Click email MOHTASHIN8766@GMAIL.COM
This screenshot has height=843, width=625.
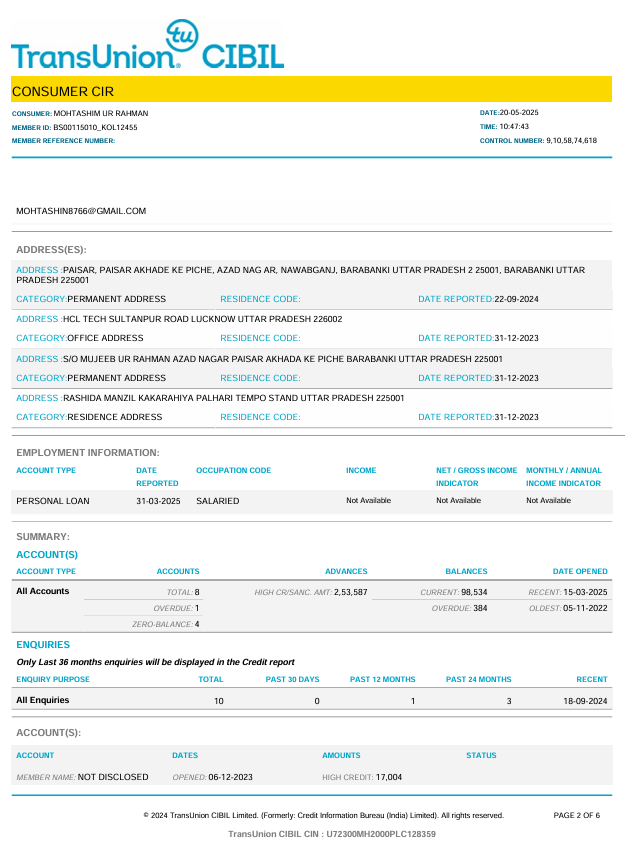pyautogui.click(x=81, y=211)
